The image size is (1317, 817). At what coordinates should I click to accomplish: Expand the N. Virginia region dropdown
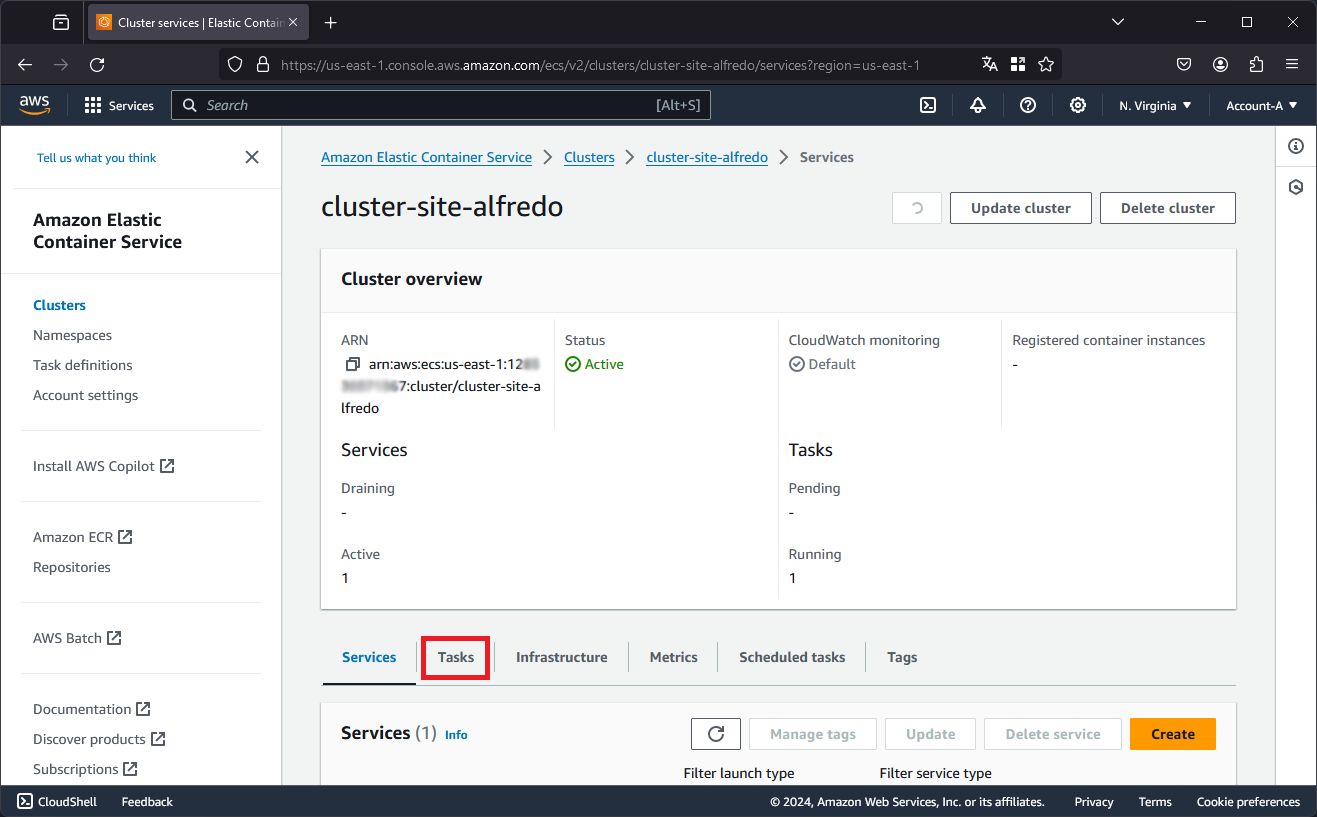point(1155,105)
